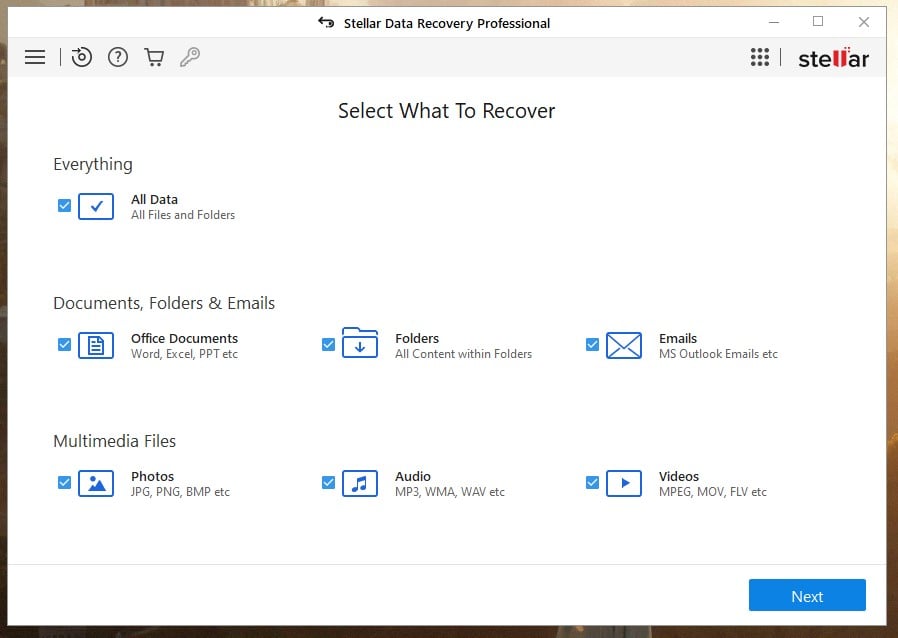This screenshot has height=638, width=898.
Task: Open the nine-dot apps grid icon
Action: click(x=760, y=57)
